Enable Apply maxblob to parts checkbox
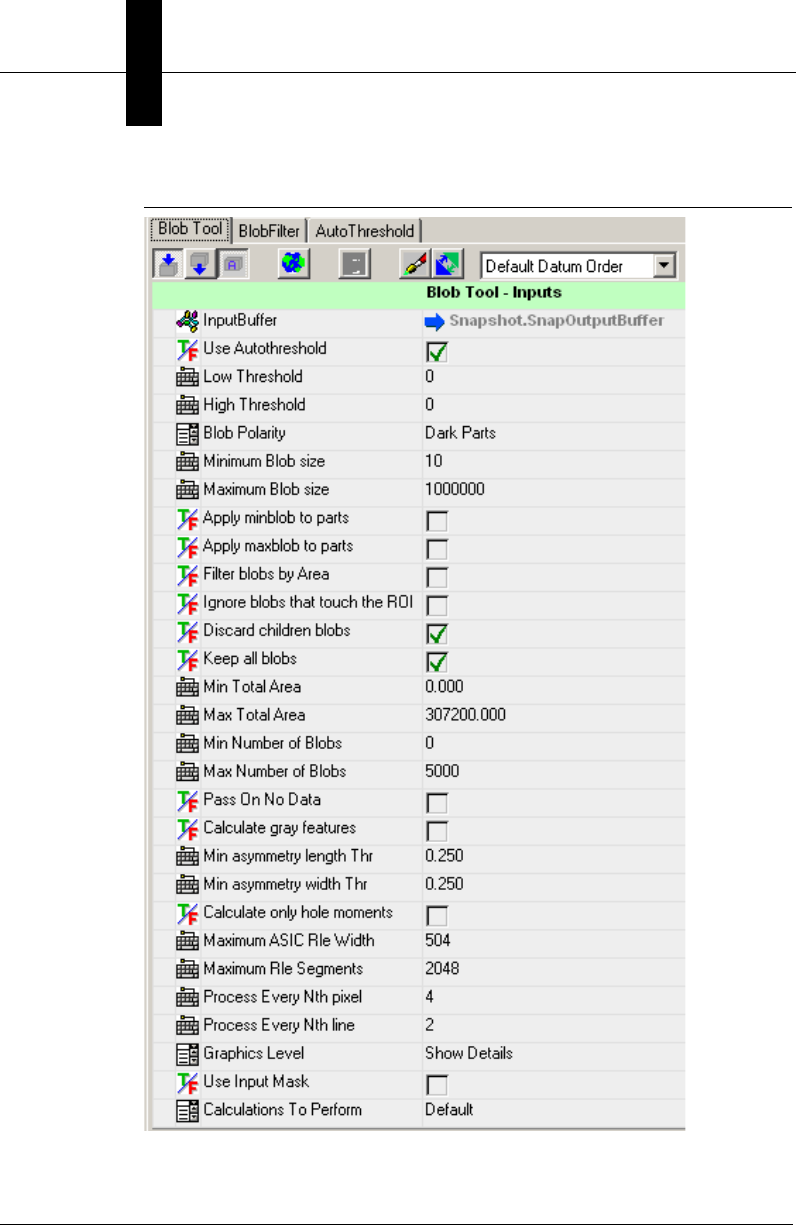Viewport: 796px width, 1225px height. (436, 549)
